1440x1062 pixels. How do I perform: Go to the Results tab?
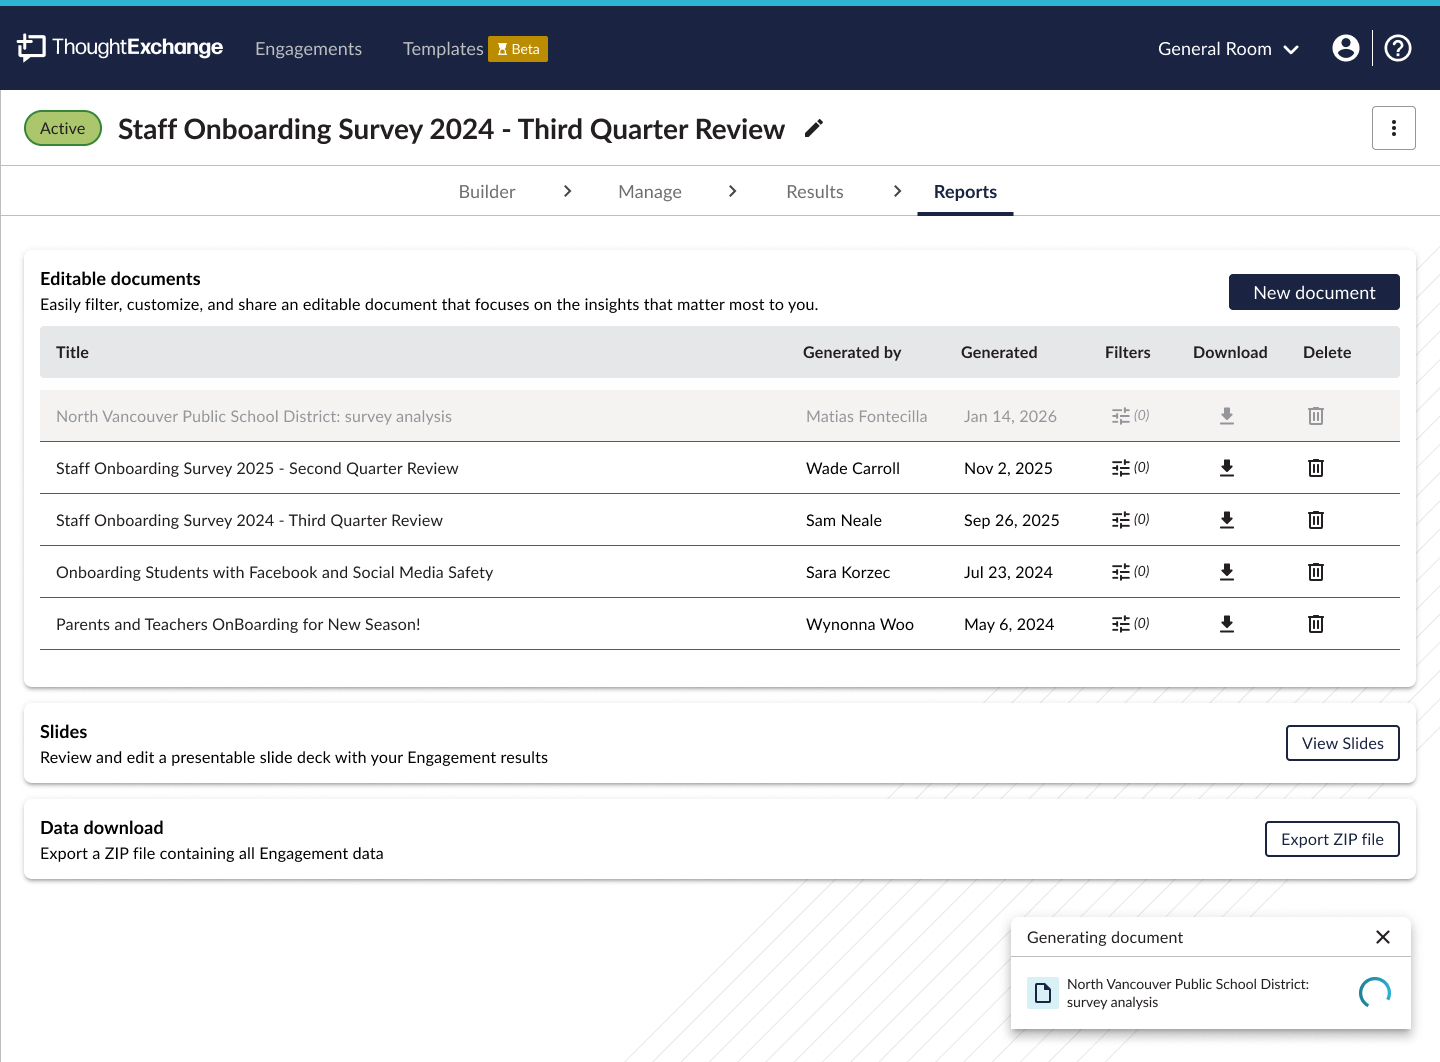point(814,192)
